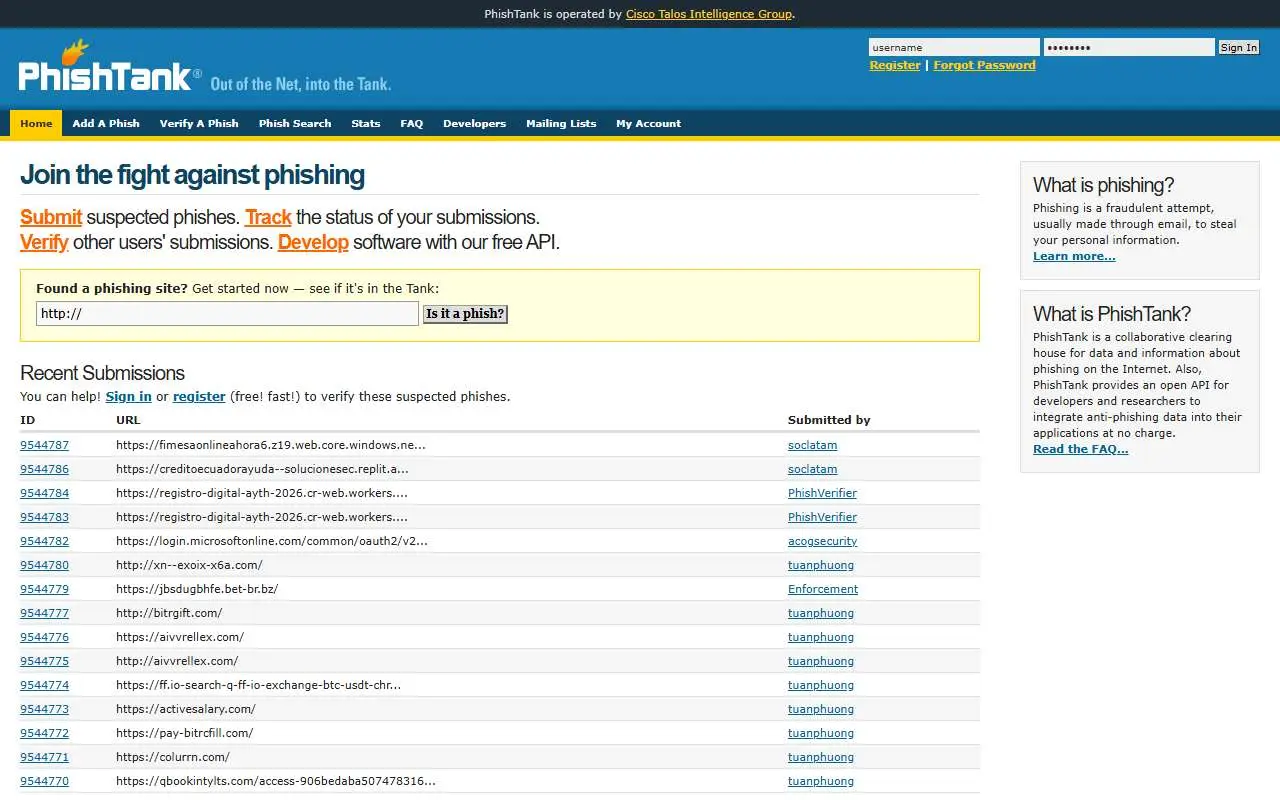Open Mailing Lists page
The width and height of the screenshot is (1280, 800).
[x=561, y=123]
